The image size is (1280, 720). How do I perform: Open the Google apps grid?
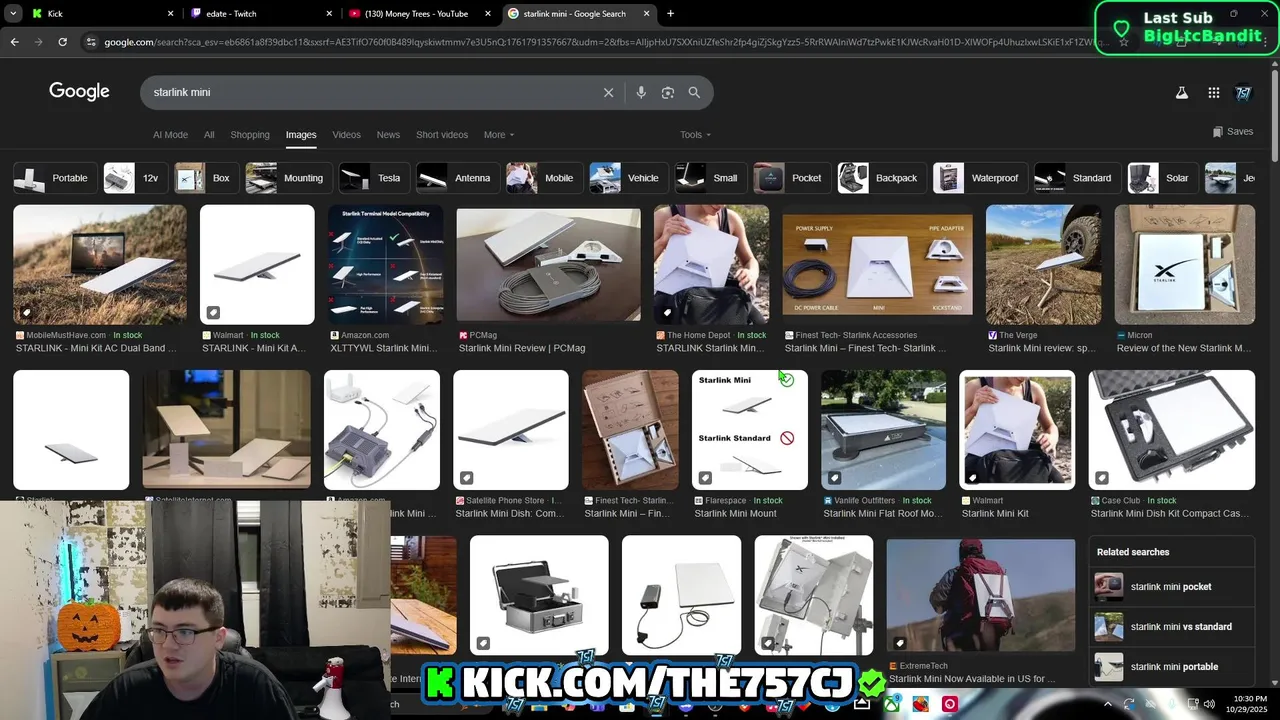[x=1213, y=92]
